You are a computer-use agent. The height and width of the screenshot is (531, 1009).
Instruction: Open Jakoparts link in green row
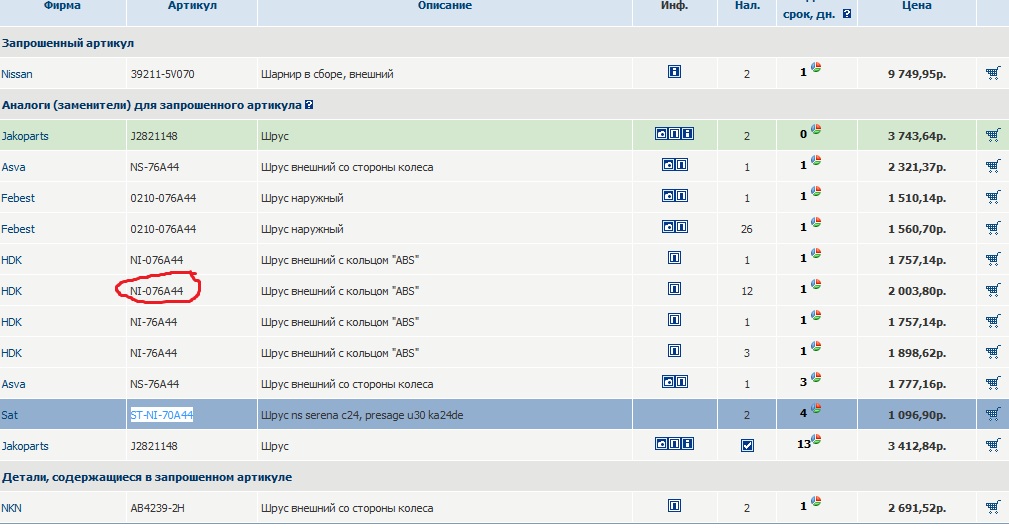(x=25, y=136)
